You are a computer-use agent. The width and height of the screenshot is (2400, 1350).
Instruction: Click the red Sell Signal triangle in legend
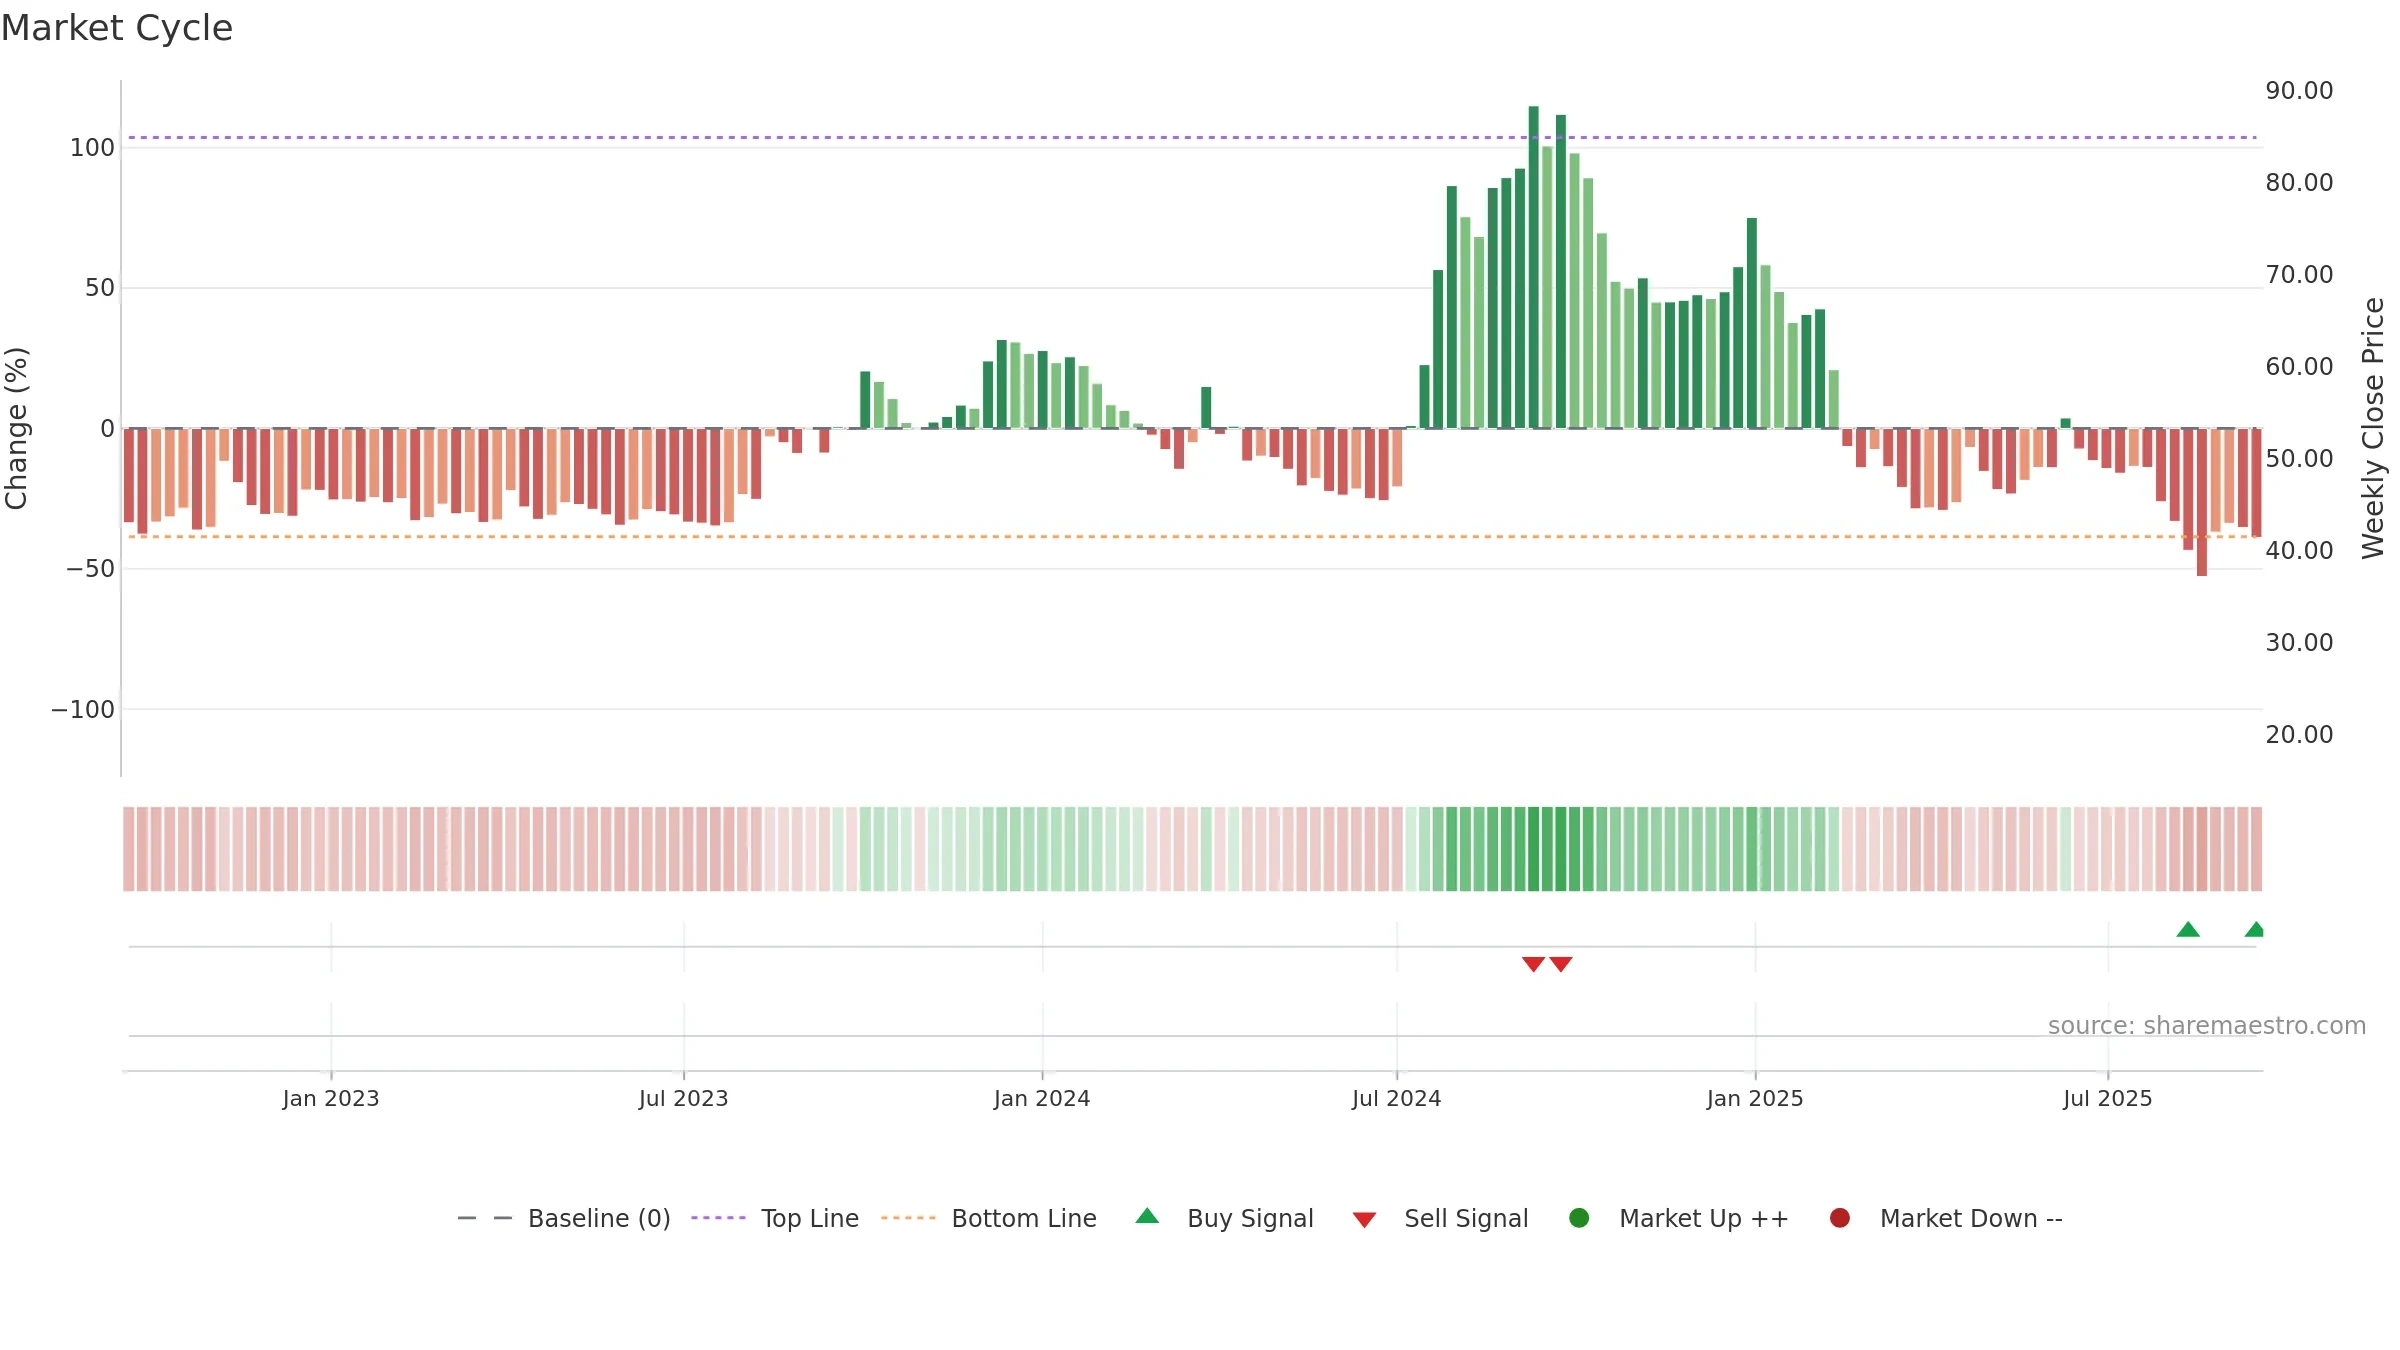[1364, 1220]
